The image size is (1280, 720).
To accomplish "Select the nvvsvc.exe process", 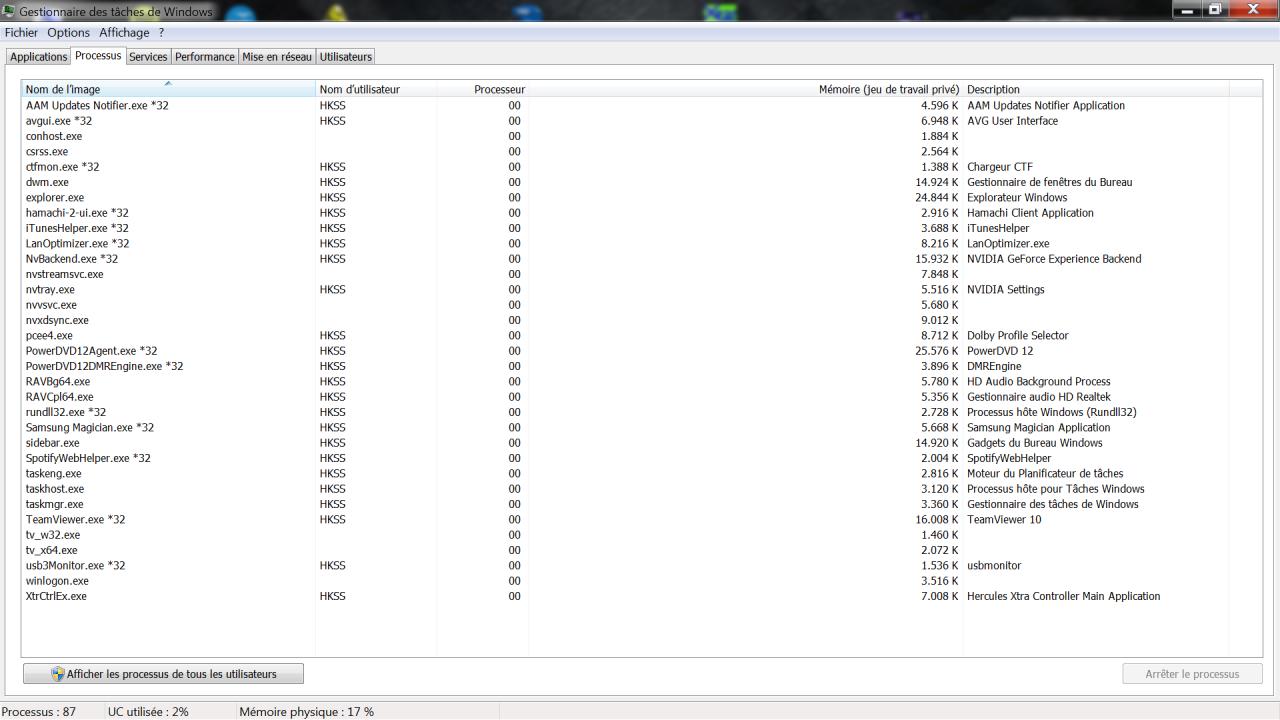I will click(642, 305).
